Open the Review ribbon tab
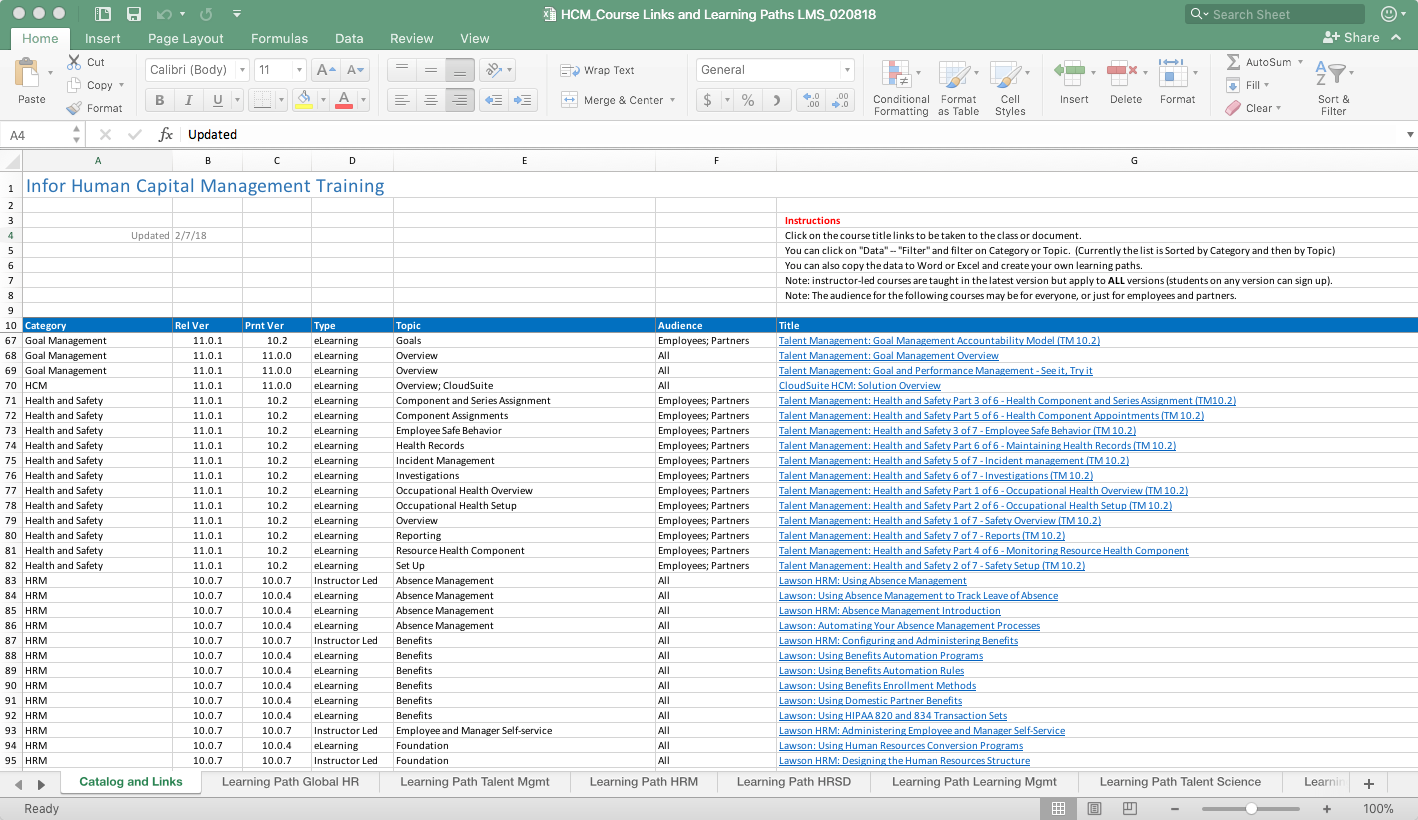 [x=412, y=38]
